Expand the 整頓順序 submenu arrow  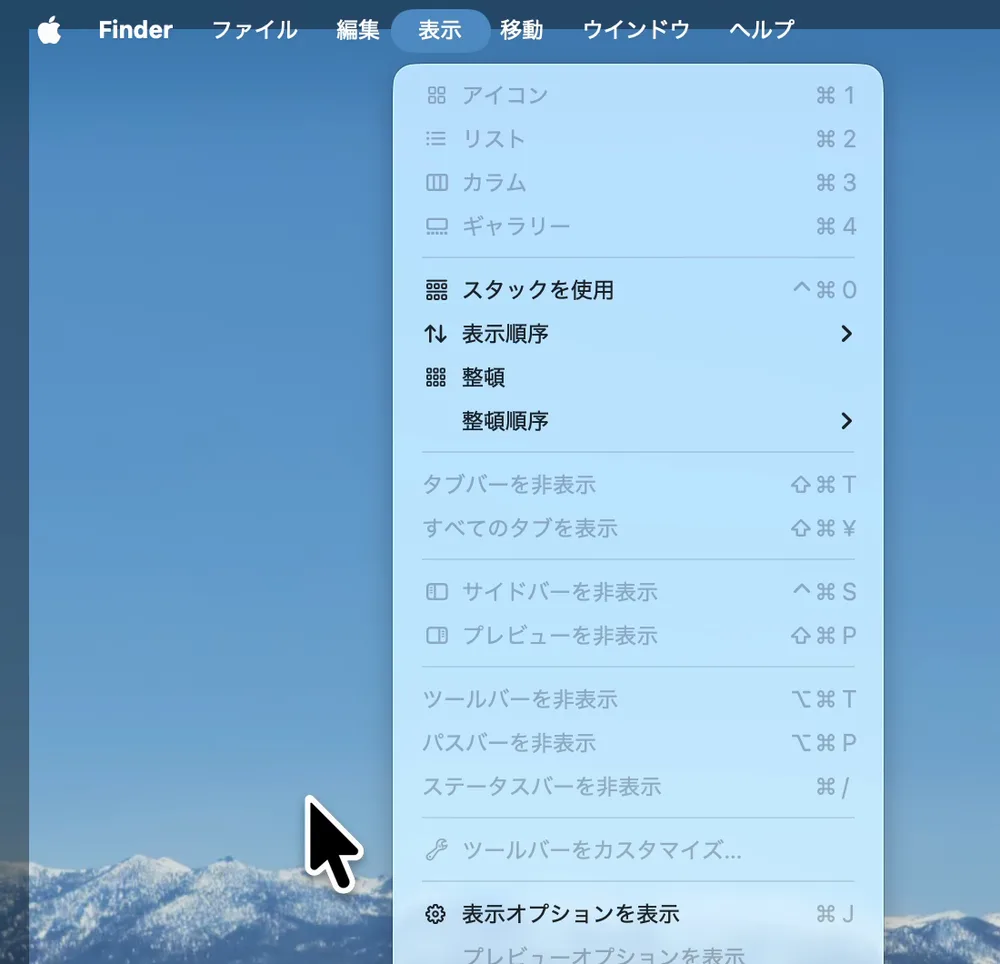coord(846,421)
